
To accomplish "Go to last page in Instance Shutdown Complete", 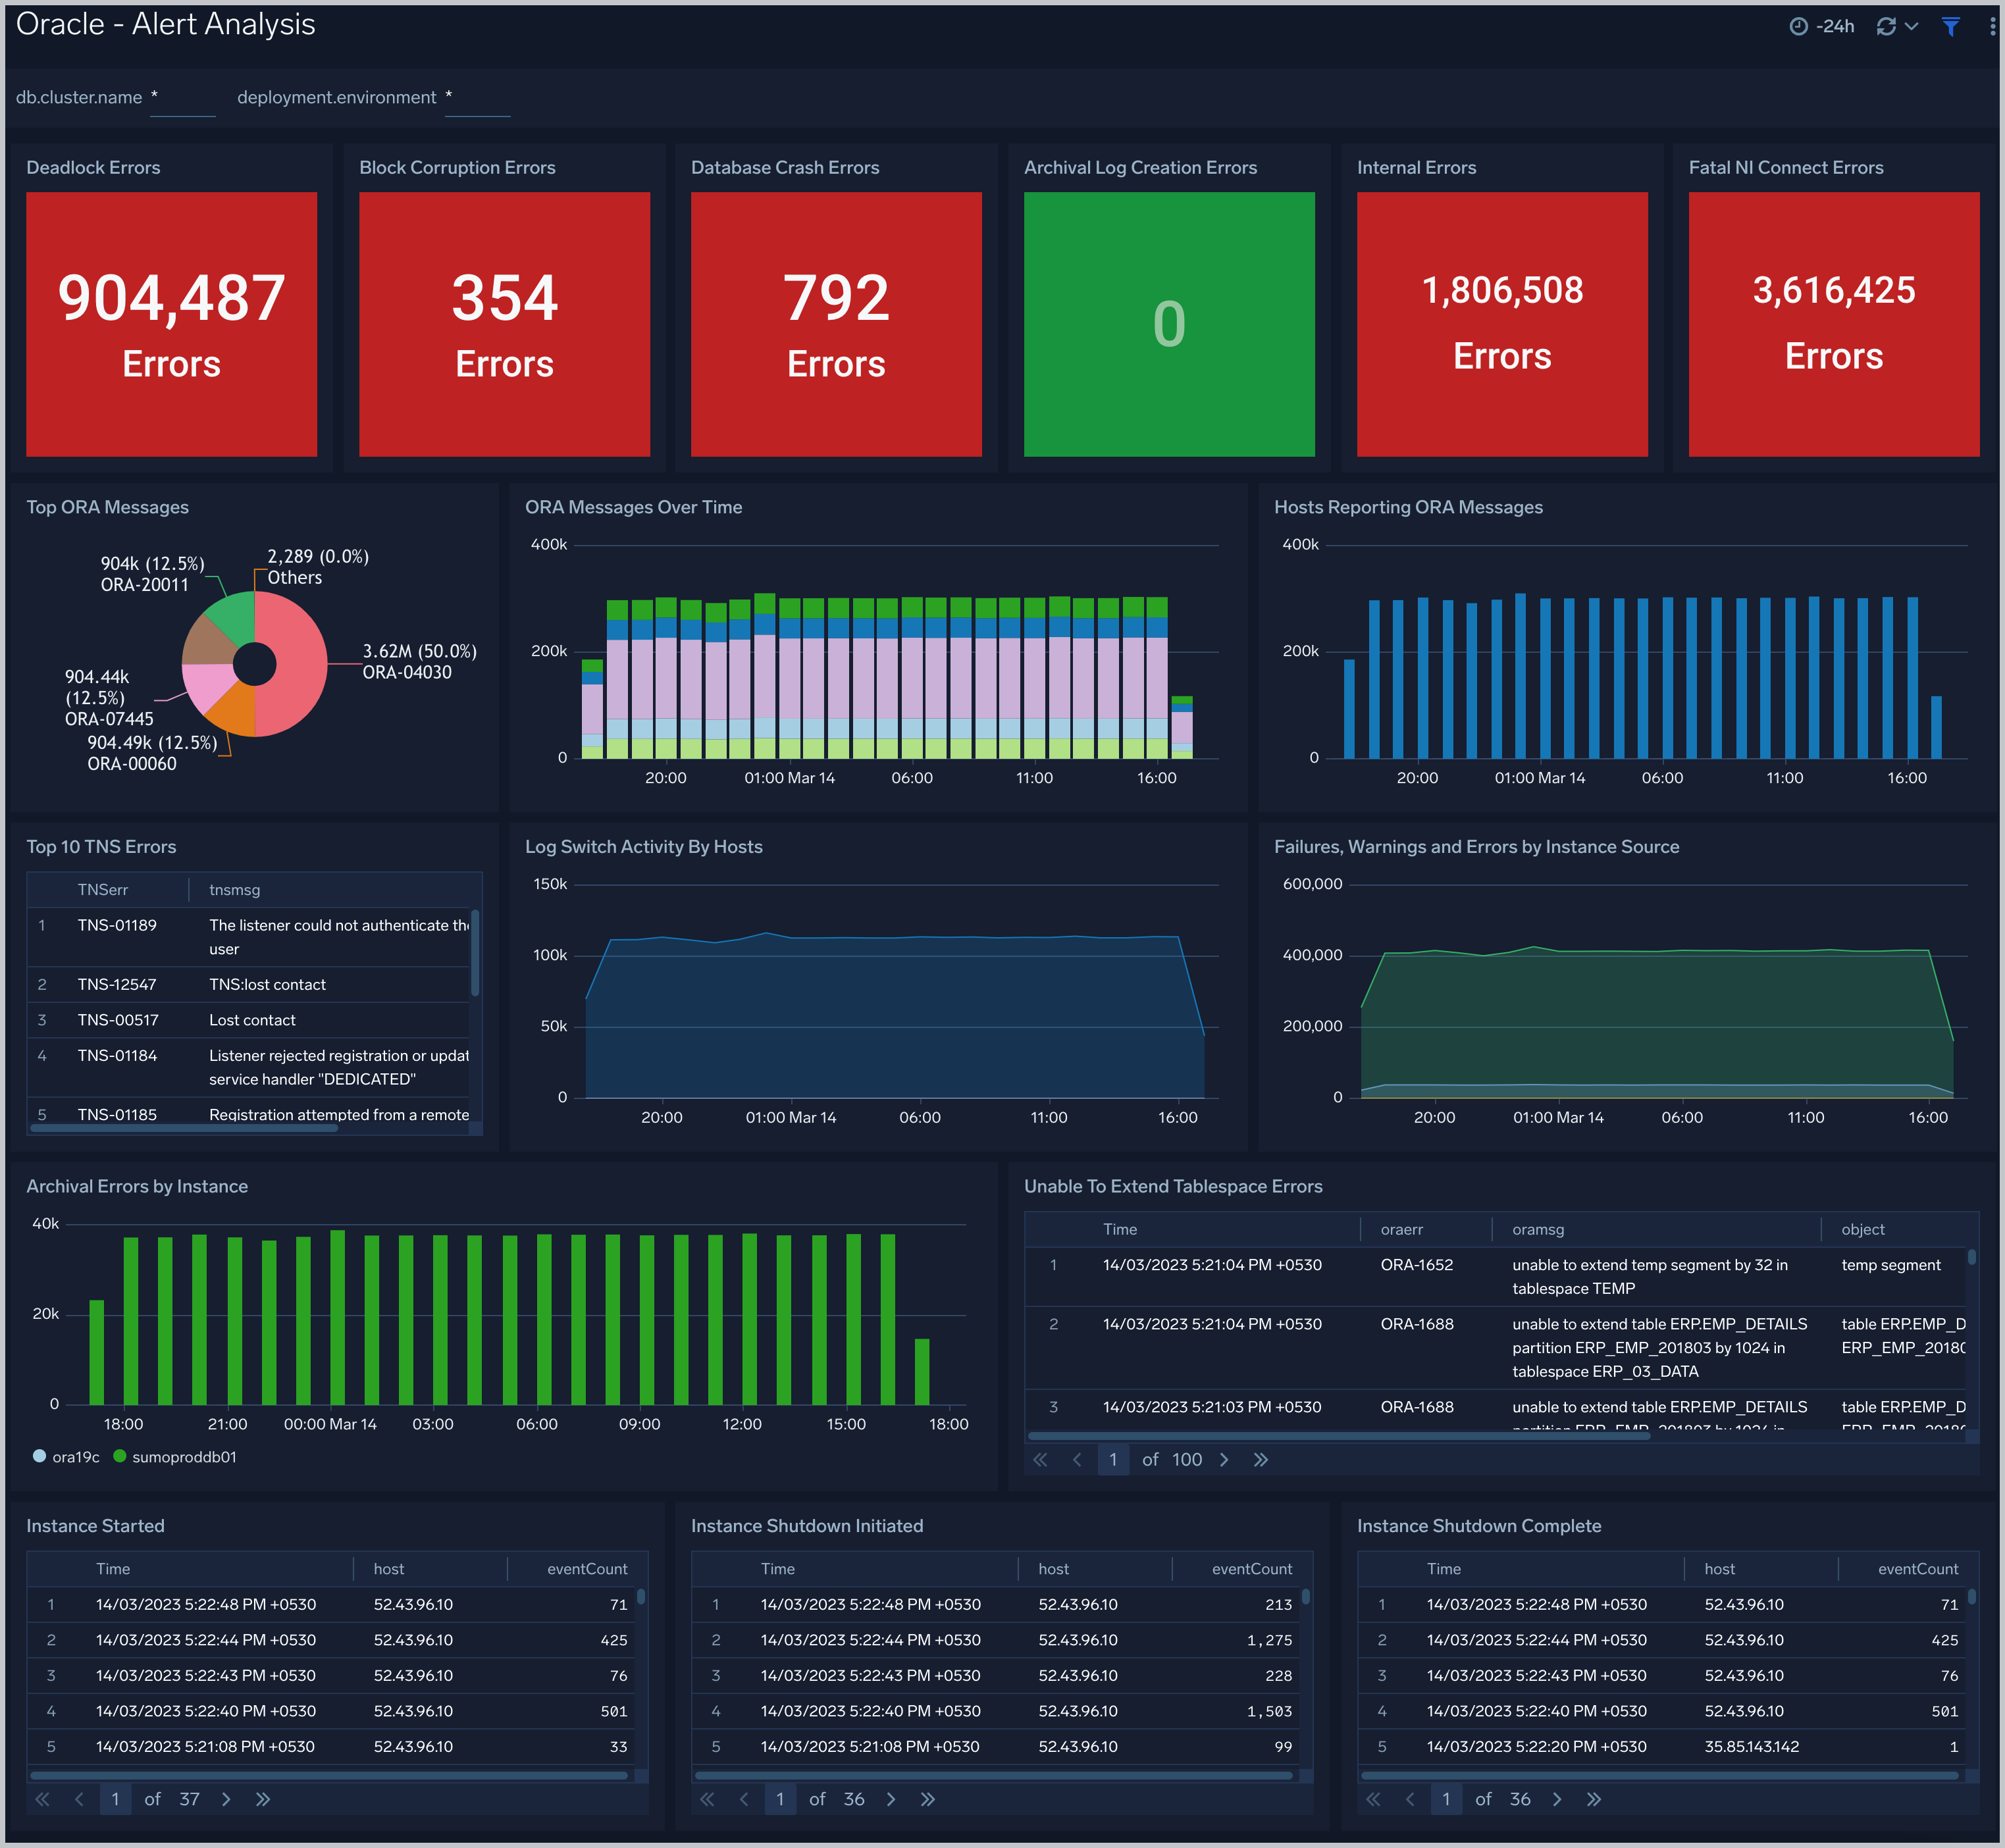I will pyautogui.click(x=1594, y=1799).
